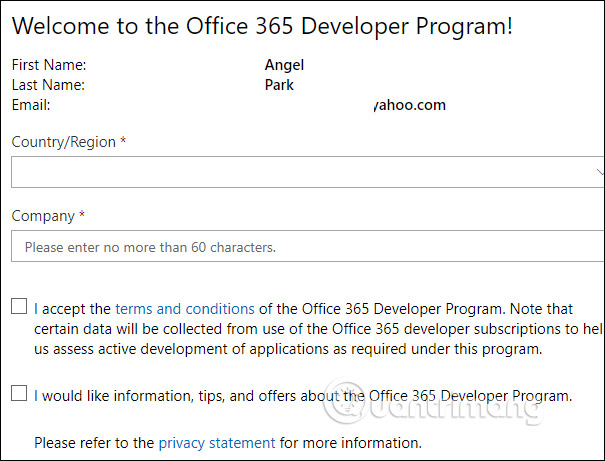Click the first name value Angel
Image resolution: width=605 pixels, height=461 pixels.
coord(284,65)
